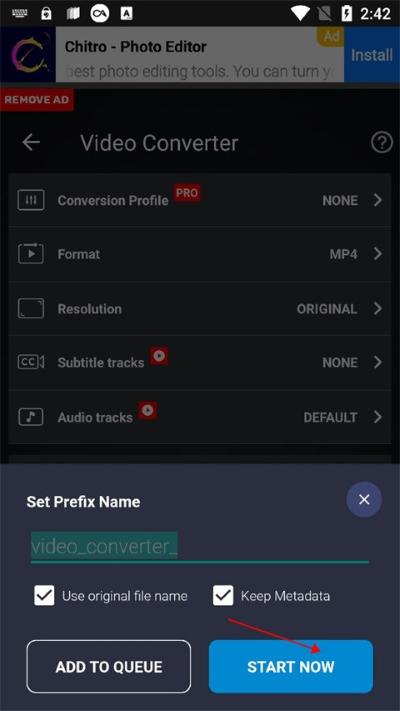Viewport: 400px width, 711px height.
Task: Uncheck the Keep Metadata checkbox
Action: [223, 595]
